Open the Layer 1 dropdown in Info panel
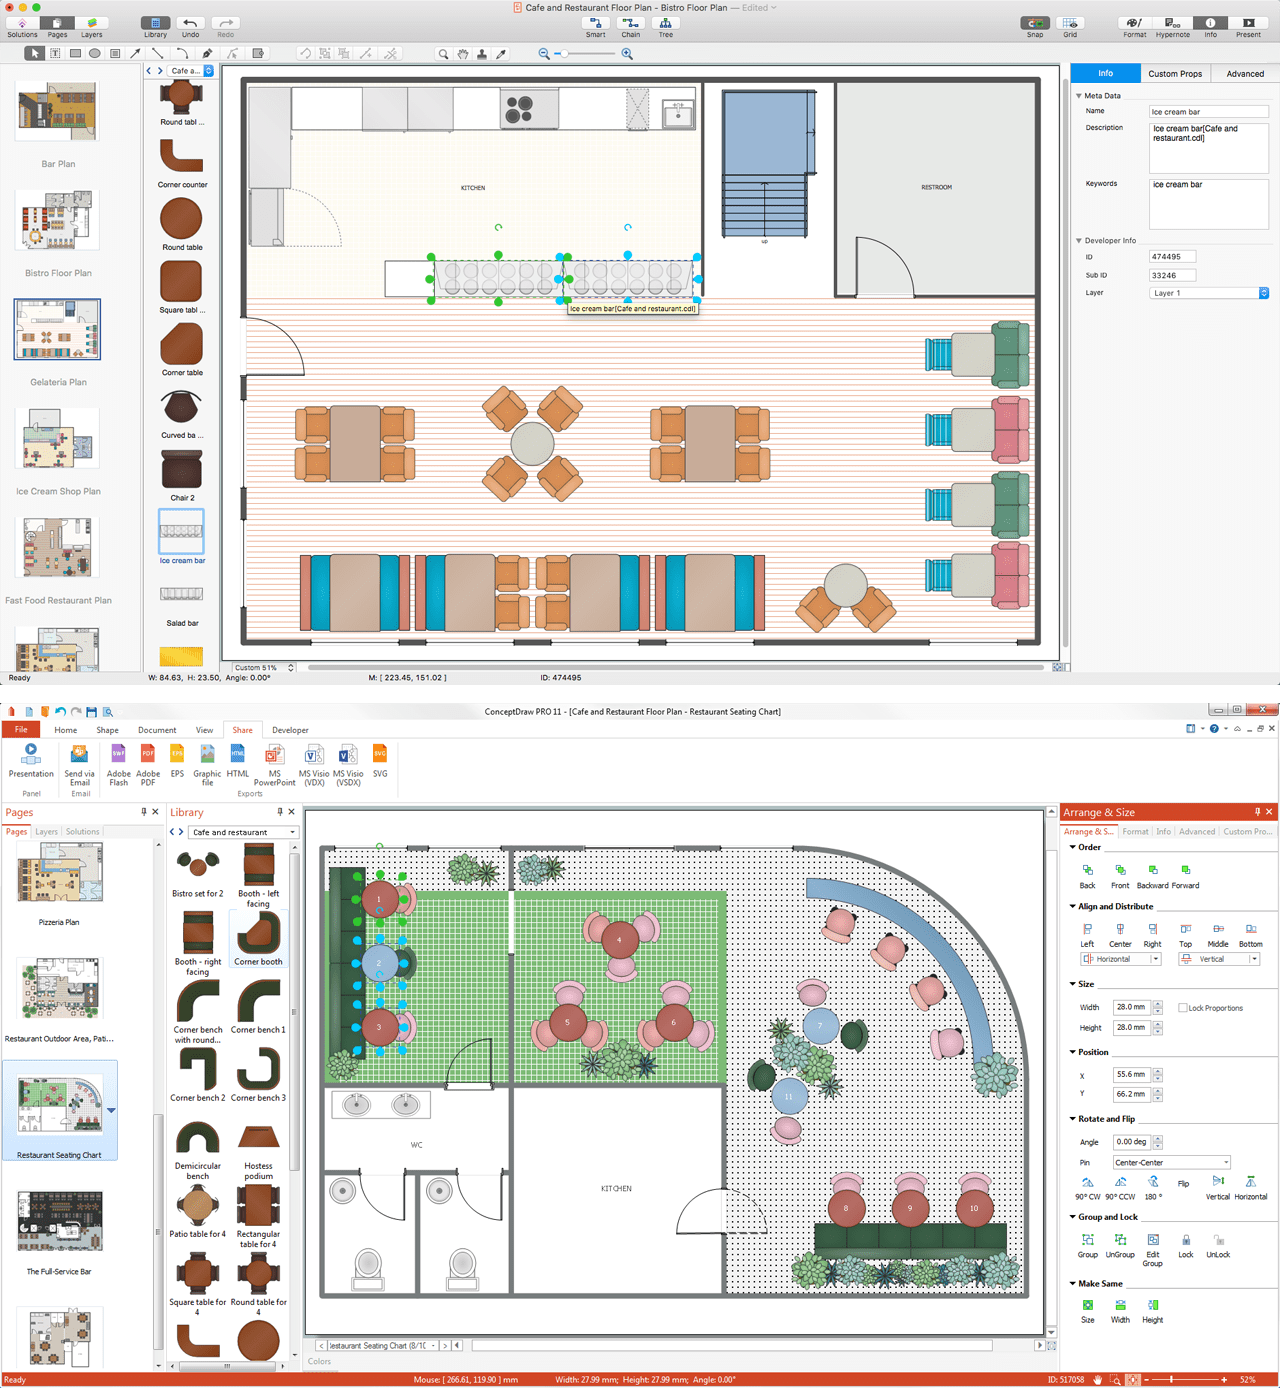1280x1390 pixels. click(1263, 292)
